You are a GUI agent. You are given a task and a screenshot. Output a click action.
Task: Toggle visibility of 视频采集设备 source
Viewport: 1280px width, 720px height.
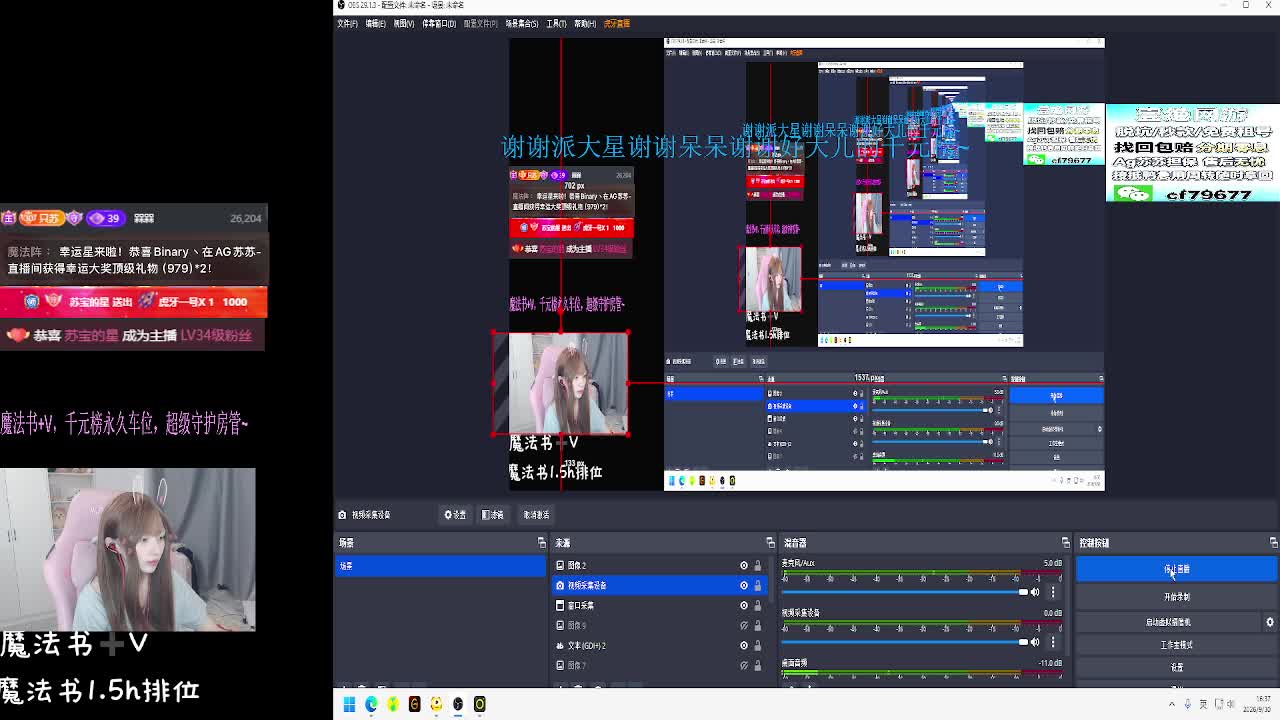point(744,585)
